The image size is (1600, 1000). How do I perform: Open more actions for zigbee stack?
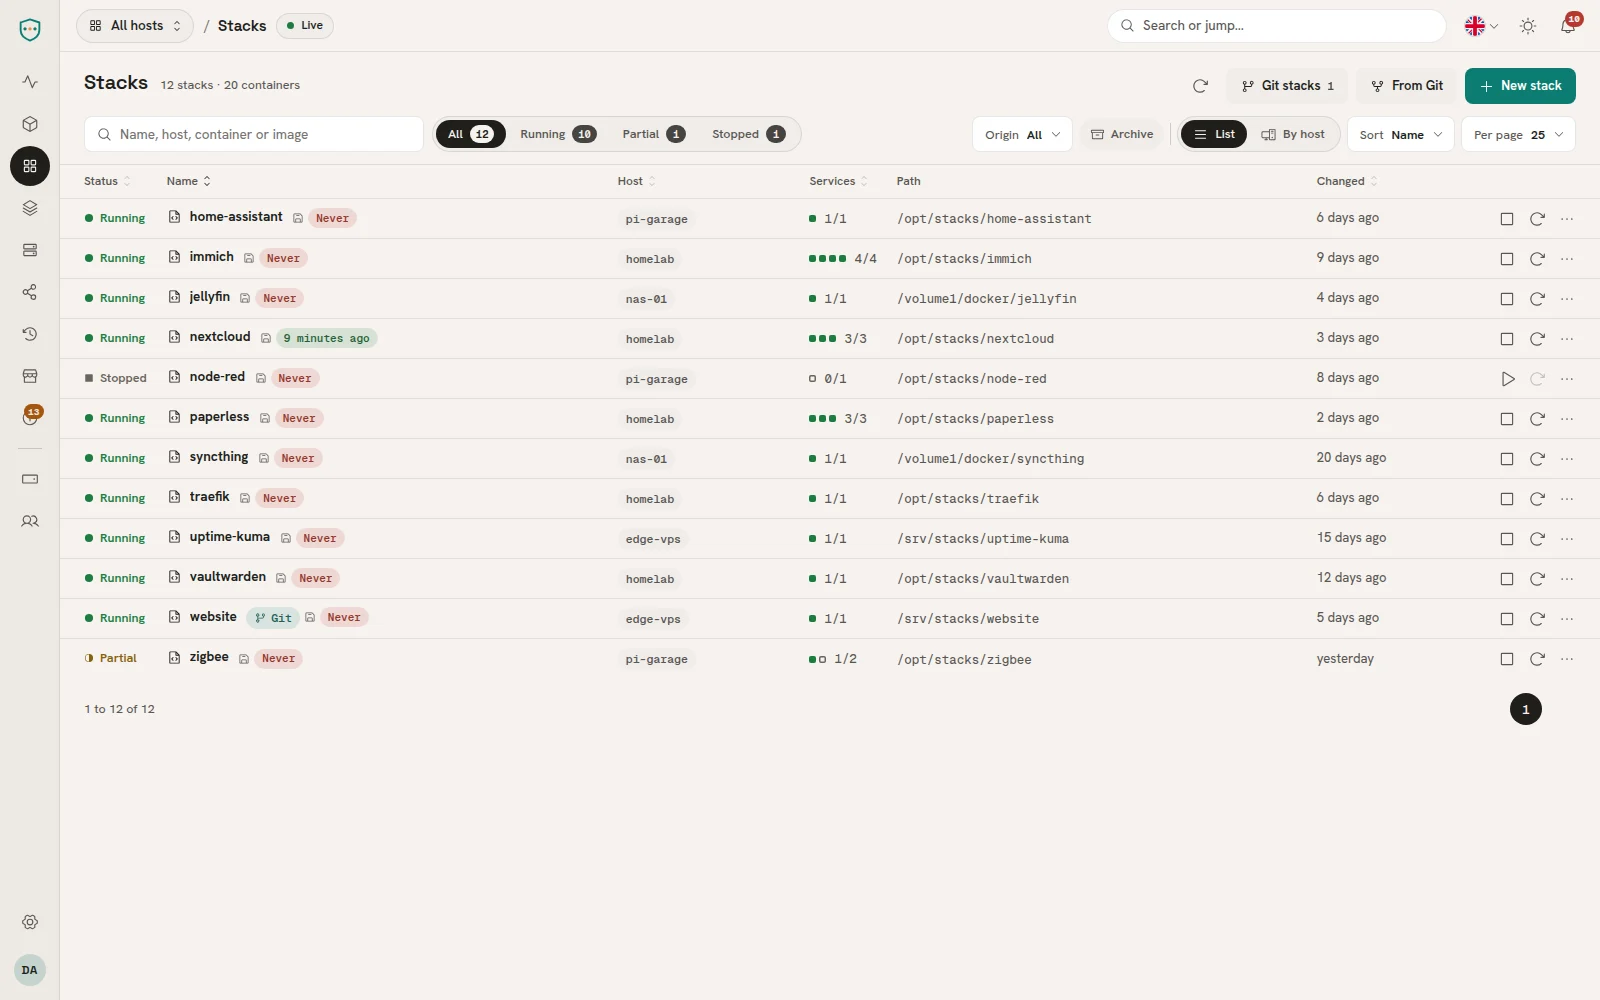pyautogui.click(x=1567, y=659)
